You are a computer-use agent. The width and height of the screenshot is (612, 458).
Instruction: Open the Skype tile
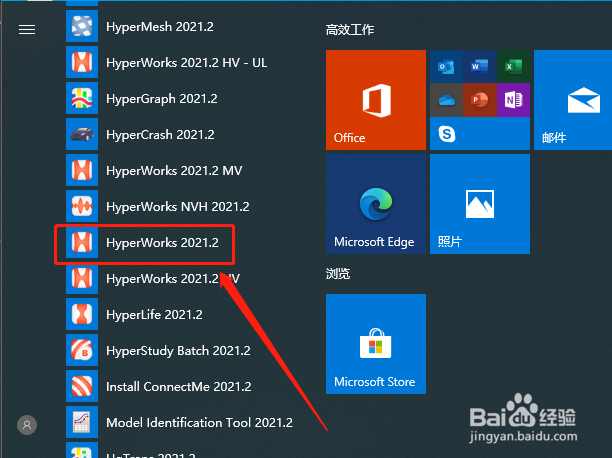coord(480,134)
